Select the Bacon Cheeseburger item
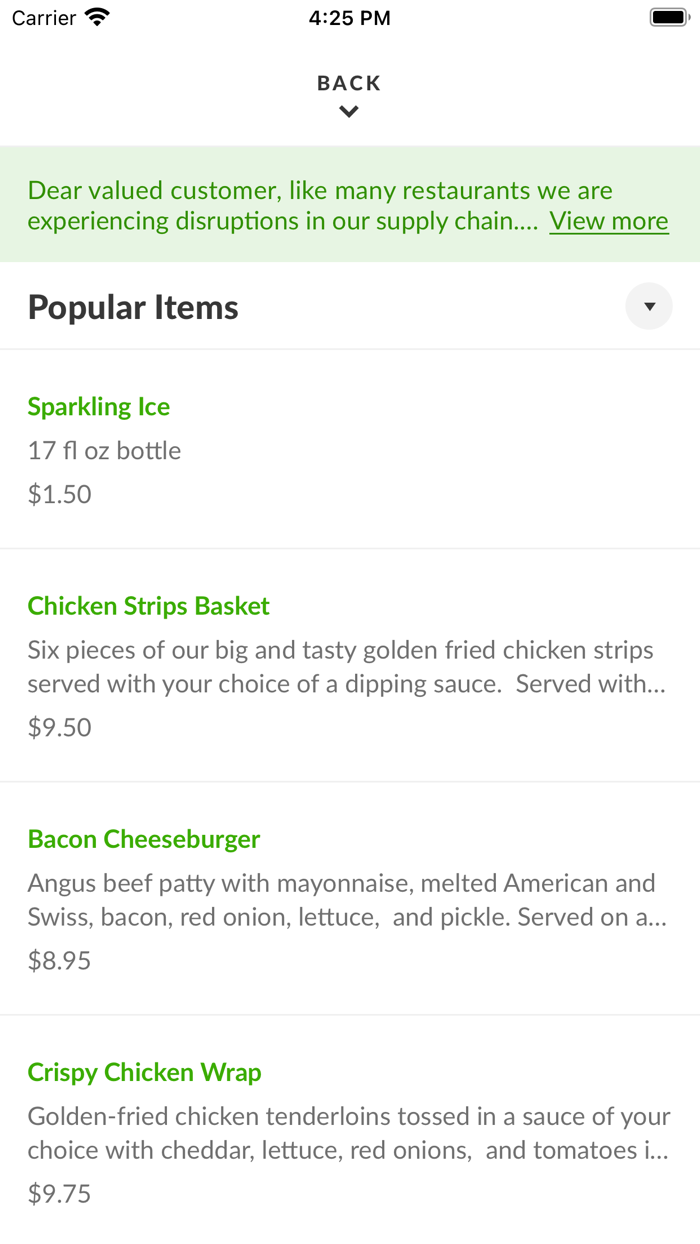700x1244 pixels. (144, 839)
